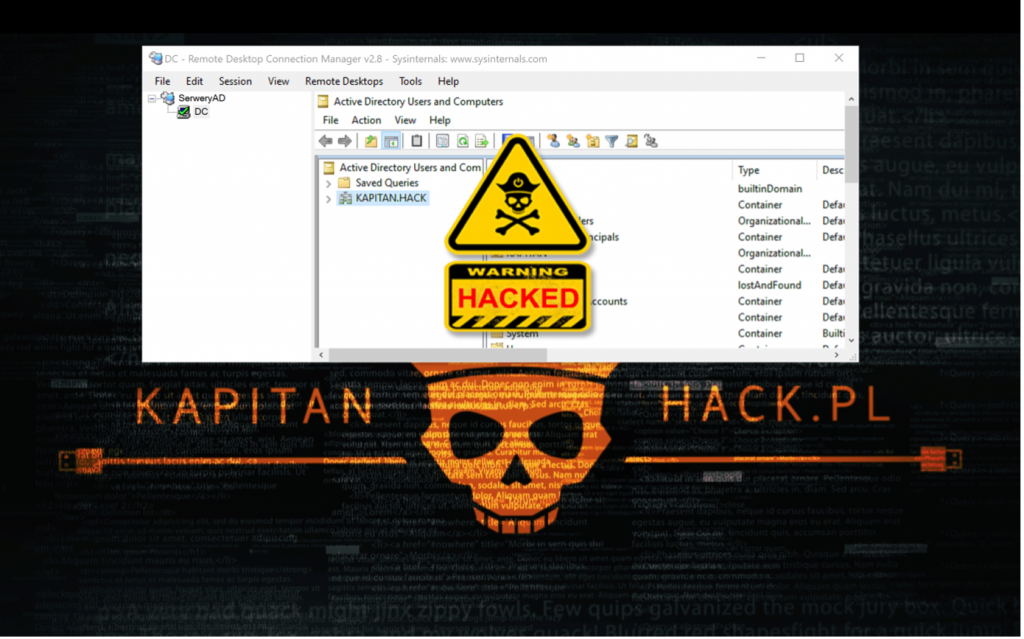Screen dimensions: 1024x639
Task: Click the vertical scrollbar up arrow
Action: click(852, 99)
